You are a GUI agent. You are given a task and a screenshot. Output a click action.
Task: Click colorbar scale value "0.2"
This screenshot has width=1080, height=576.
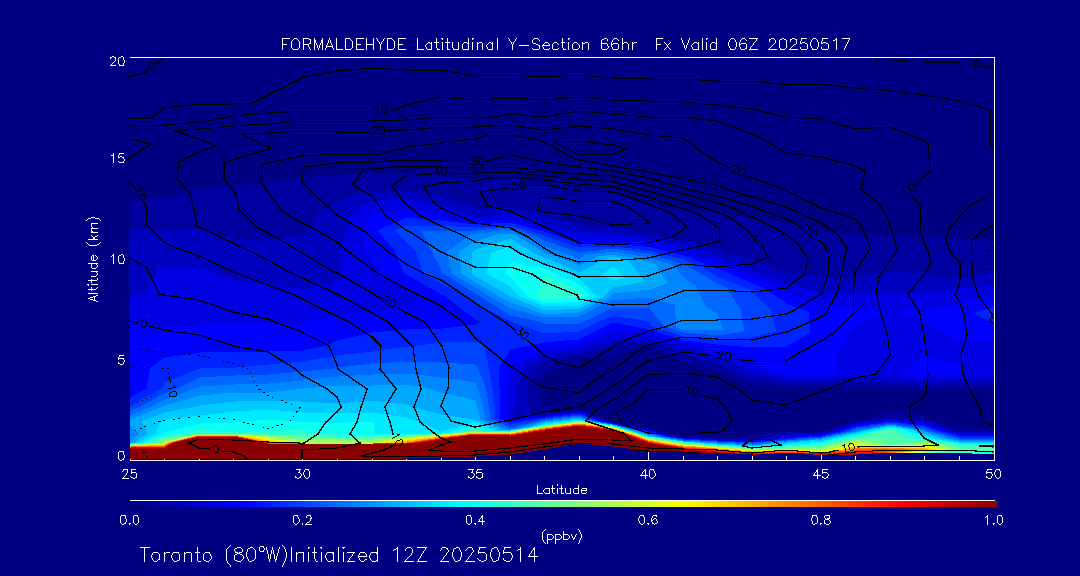302,520
